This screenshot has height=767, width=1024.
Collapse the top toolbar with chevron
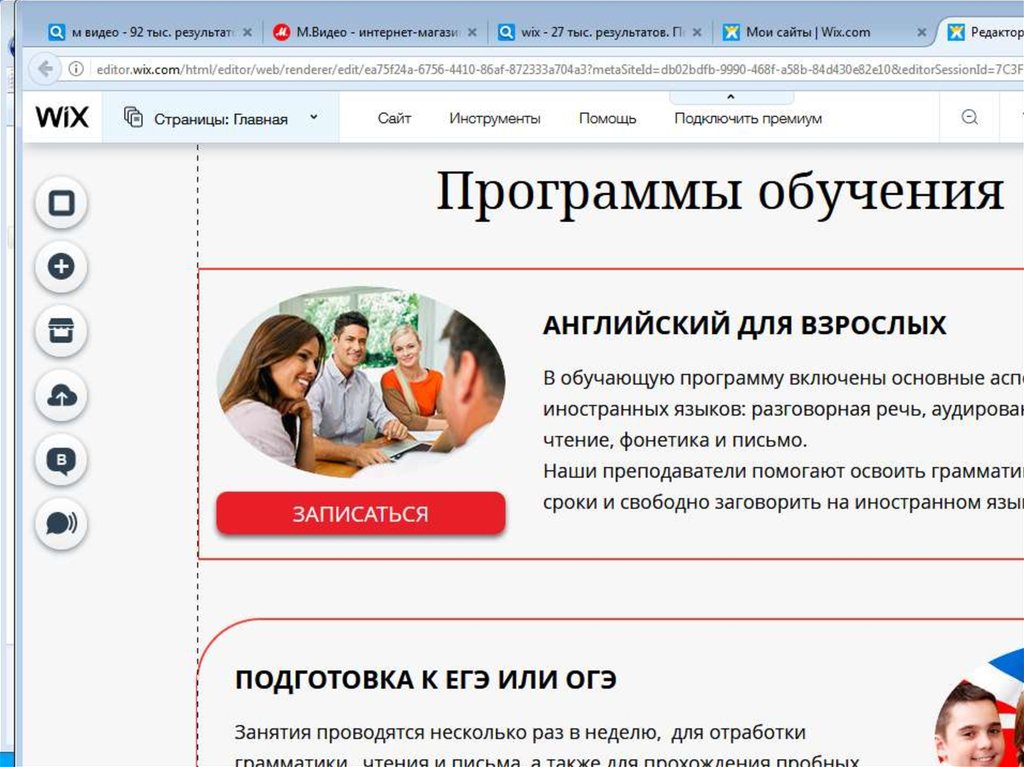731,97
